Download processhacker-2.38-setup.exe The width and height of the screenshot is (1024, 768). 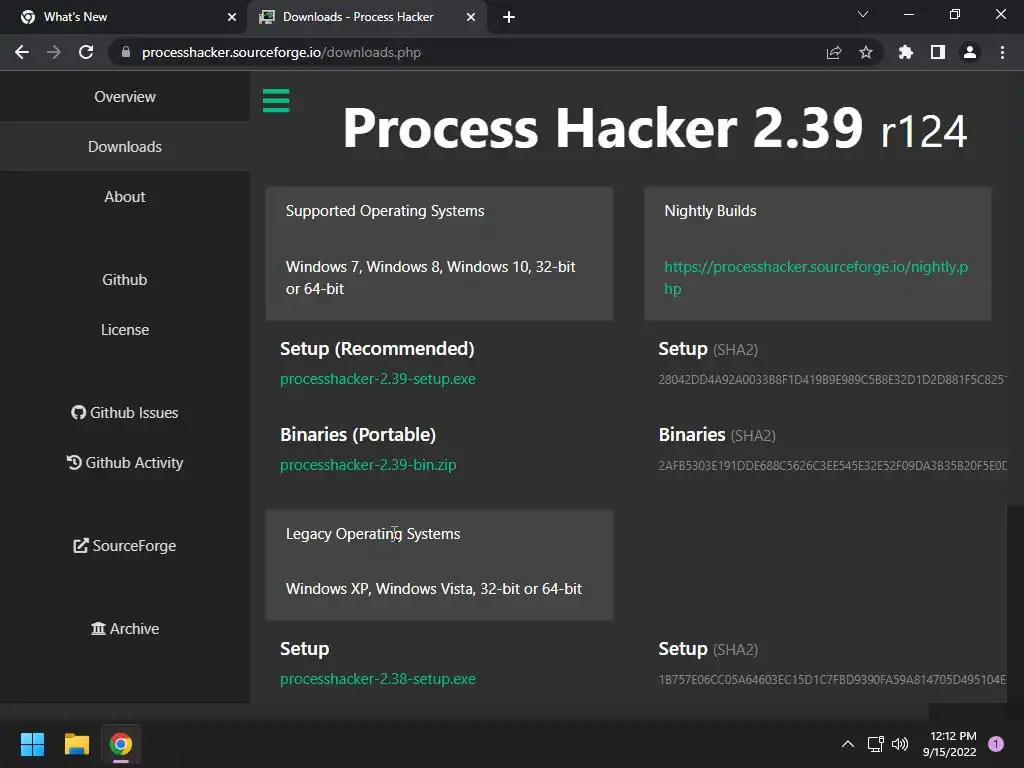(377, 679)
